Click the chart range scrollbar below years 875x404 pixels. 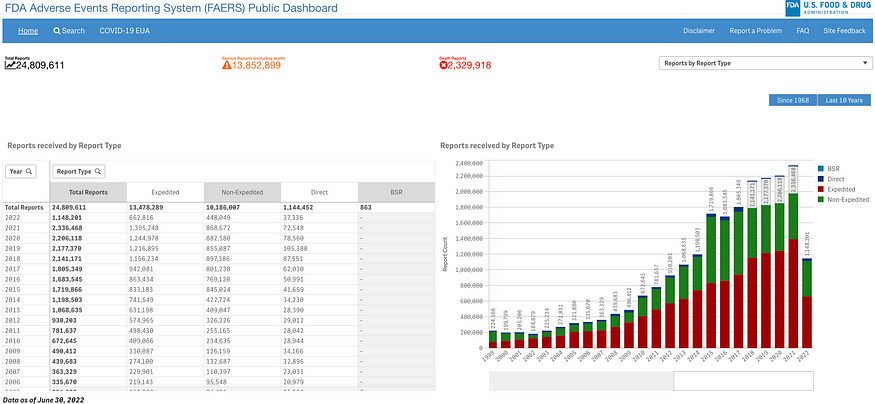pos(651,381)
